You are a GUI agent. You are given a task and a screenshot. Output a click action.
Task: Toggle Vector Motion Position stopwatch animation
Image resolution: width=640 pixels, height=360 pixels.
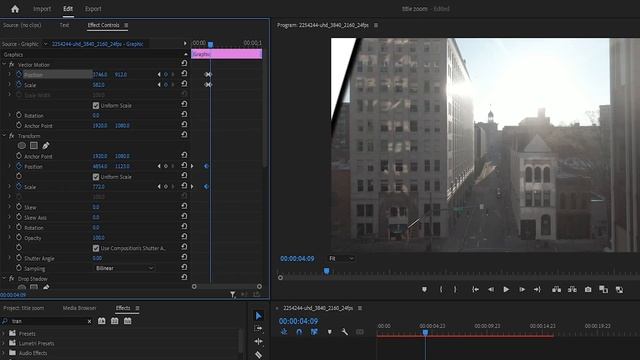(19, 74)
